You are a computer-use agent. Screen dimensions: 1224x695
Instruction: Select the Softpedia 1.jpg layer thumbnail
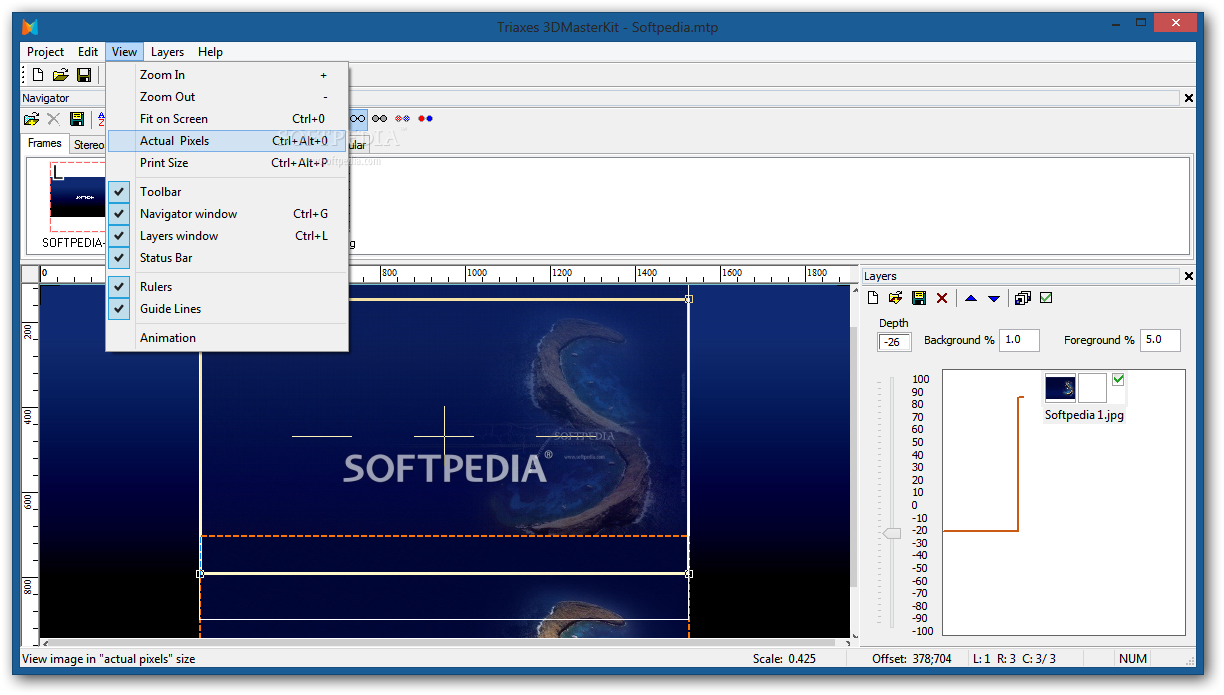(x=1060, y=388)
